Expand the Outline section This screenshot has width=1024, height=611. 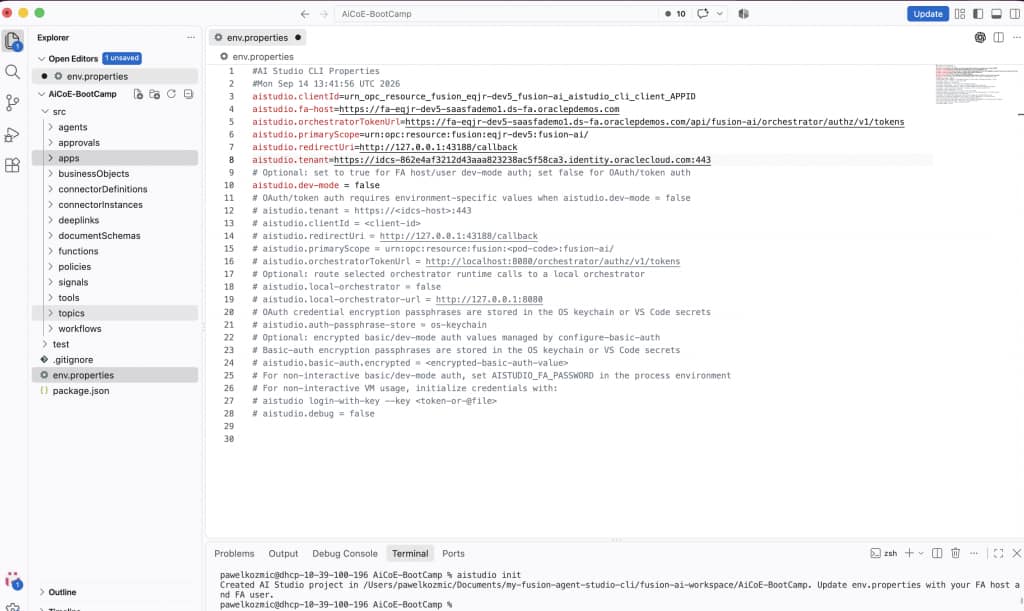point(62,592)
